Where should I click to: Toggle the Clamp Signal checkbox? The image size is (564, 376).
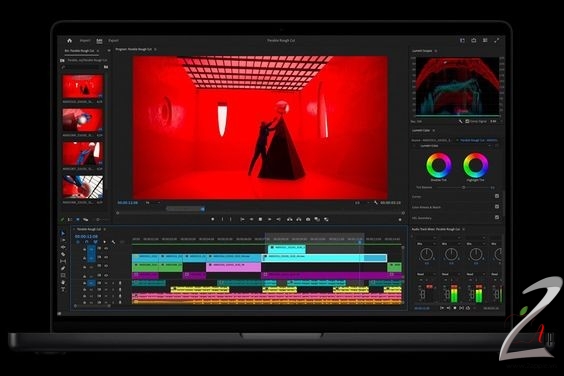point(467,122)
